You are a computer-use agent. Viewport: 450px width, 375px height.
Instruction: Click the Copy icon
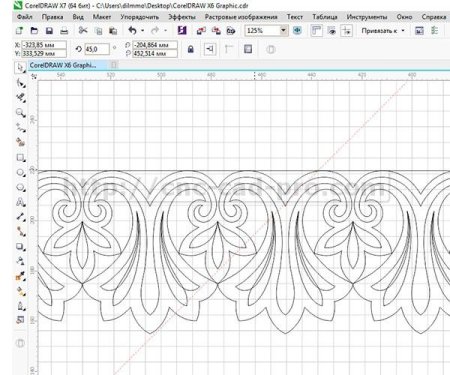(x=98, y=31)
